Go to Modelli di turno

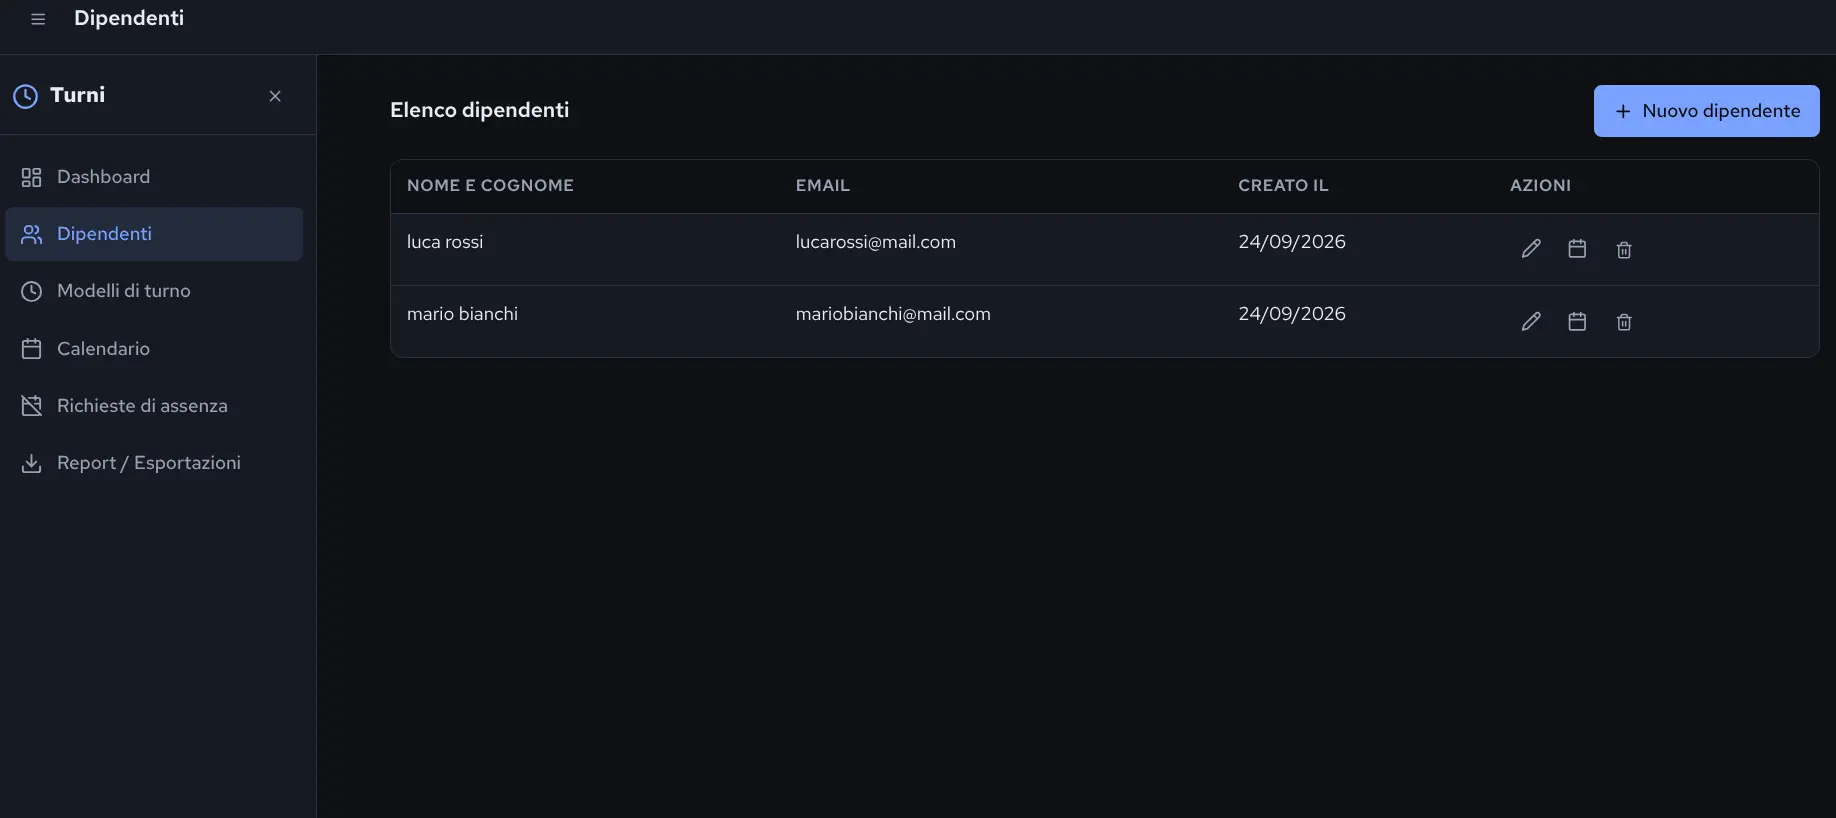154,291
